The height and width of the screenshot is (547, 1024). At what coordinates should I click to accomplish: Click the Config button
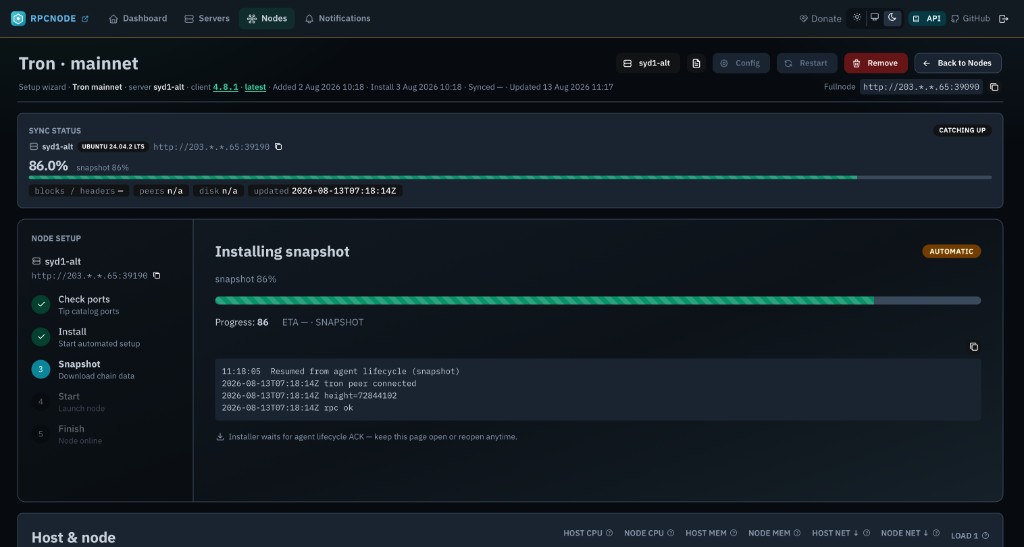pyautogui.click(x=741, y=63)
